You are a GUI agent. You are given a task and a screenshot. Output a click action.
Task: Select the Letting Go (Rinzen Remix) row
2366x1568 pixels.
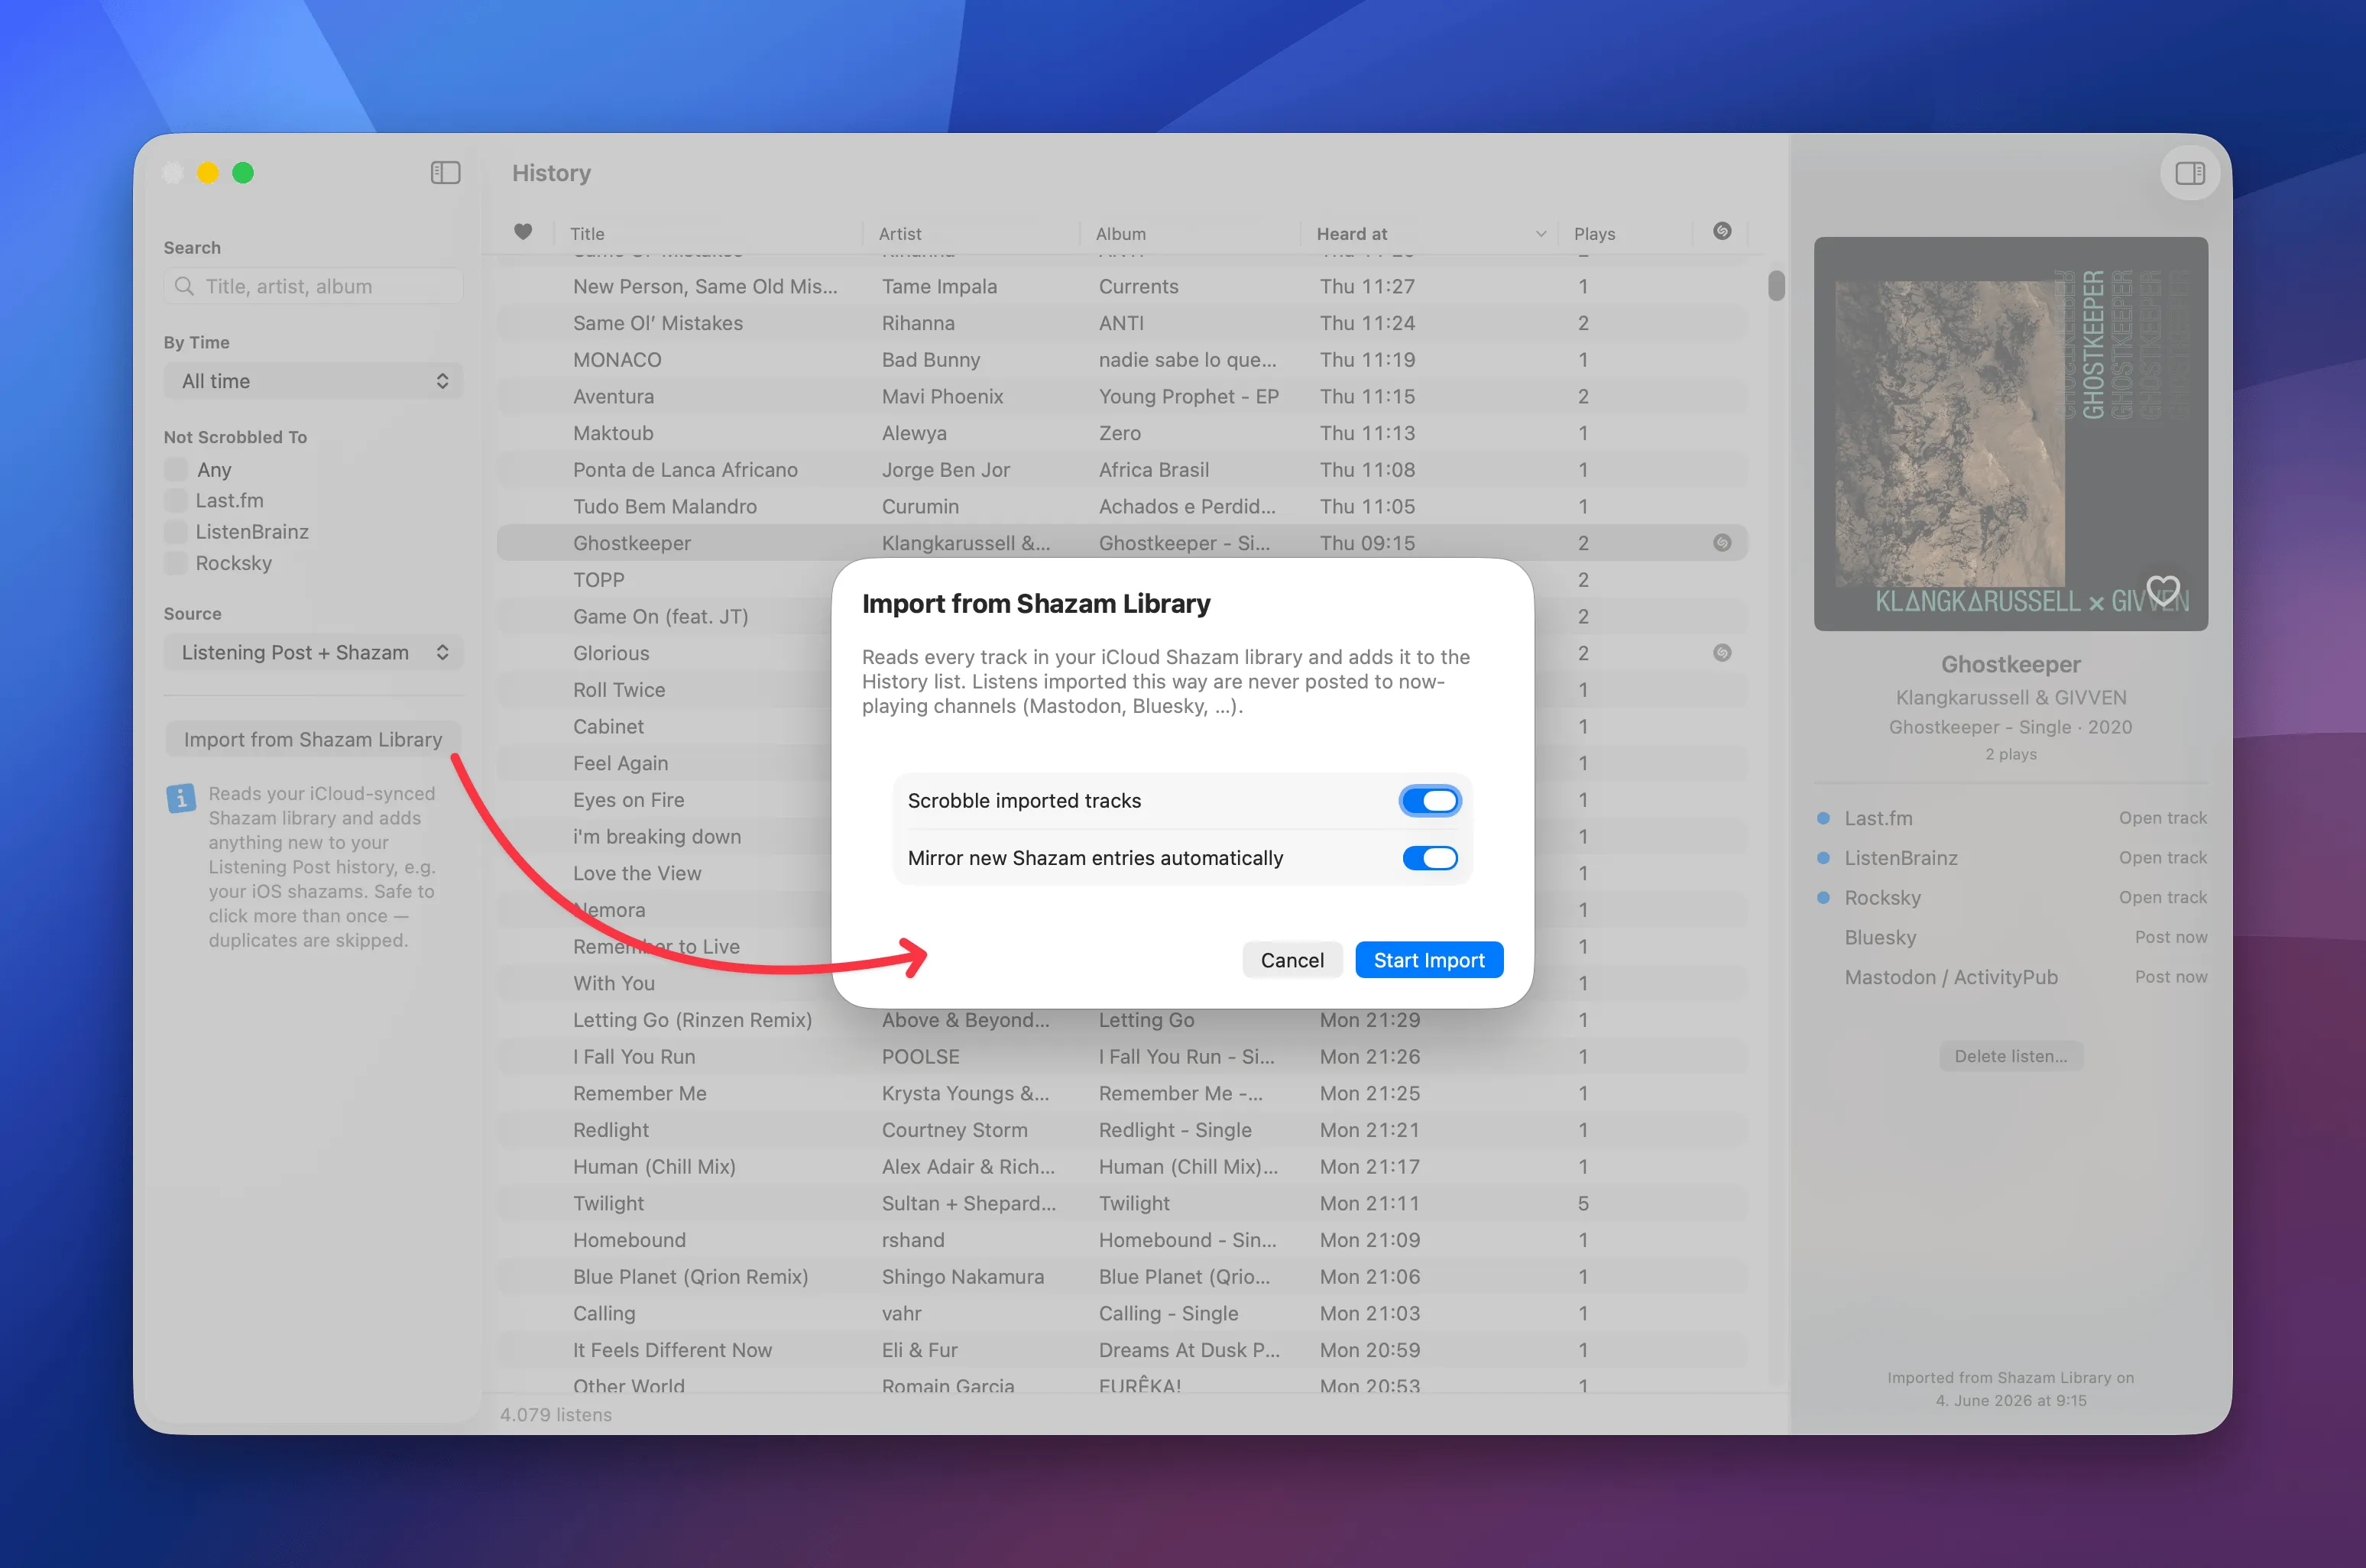pos(1122,1020)
